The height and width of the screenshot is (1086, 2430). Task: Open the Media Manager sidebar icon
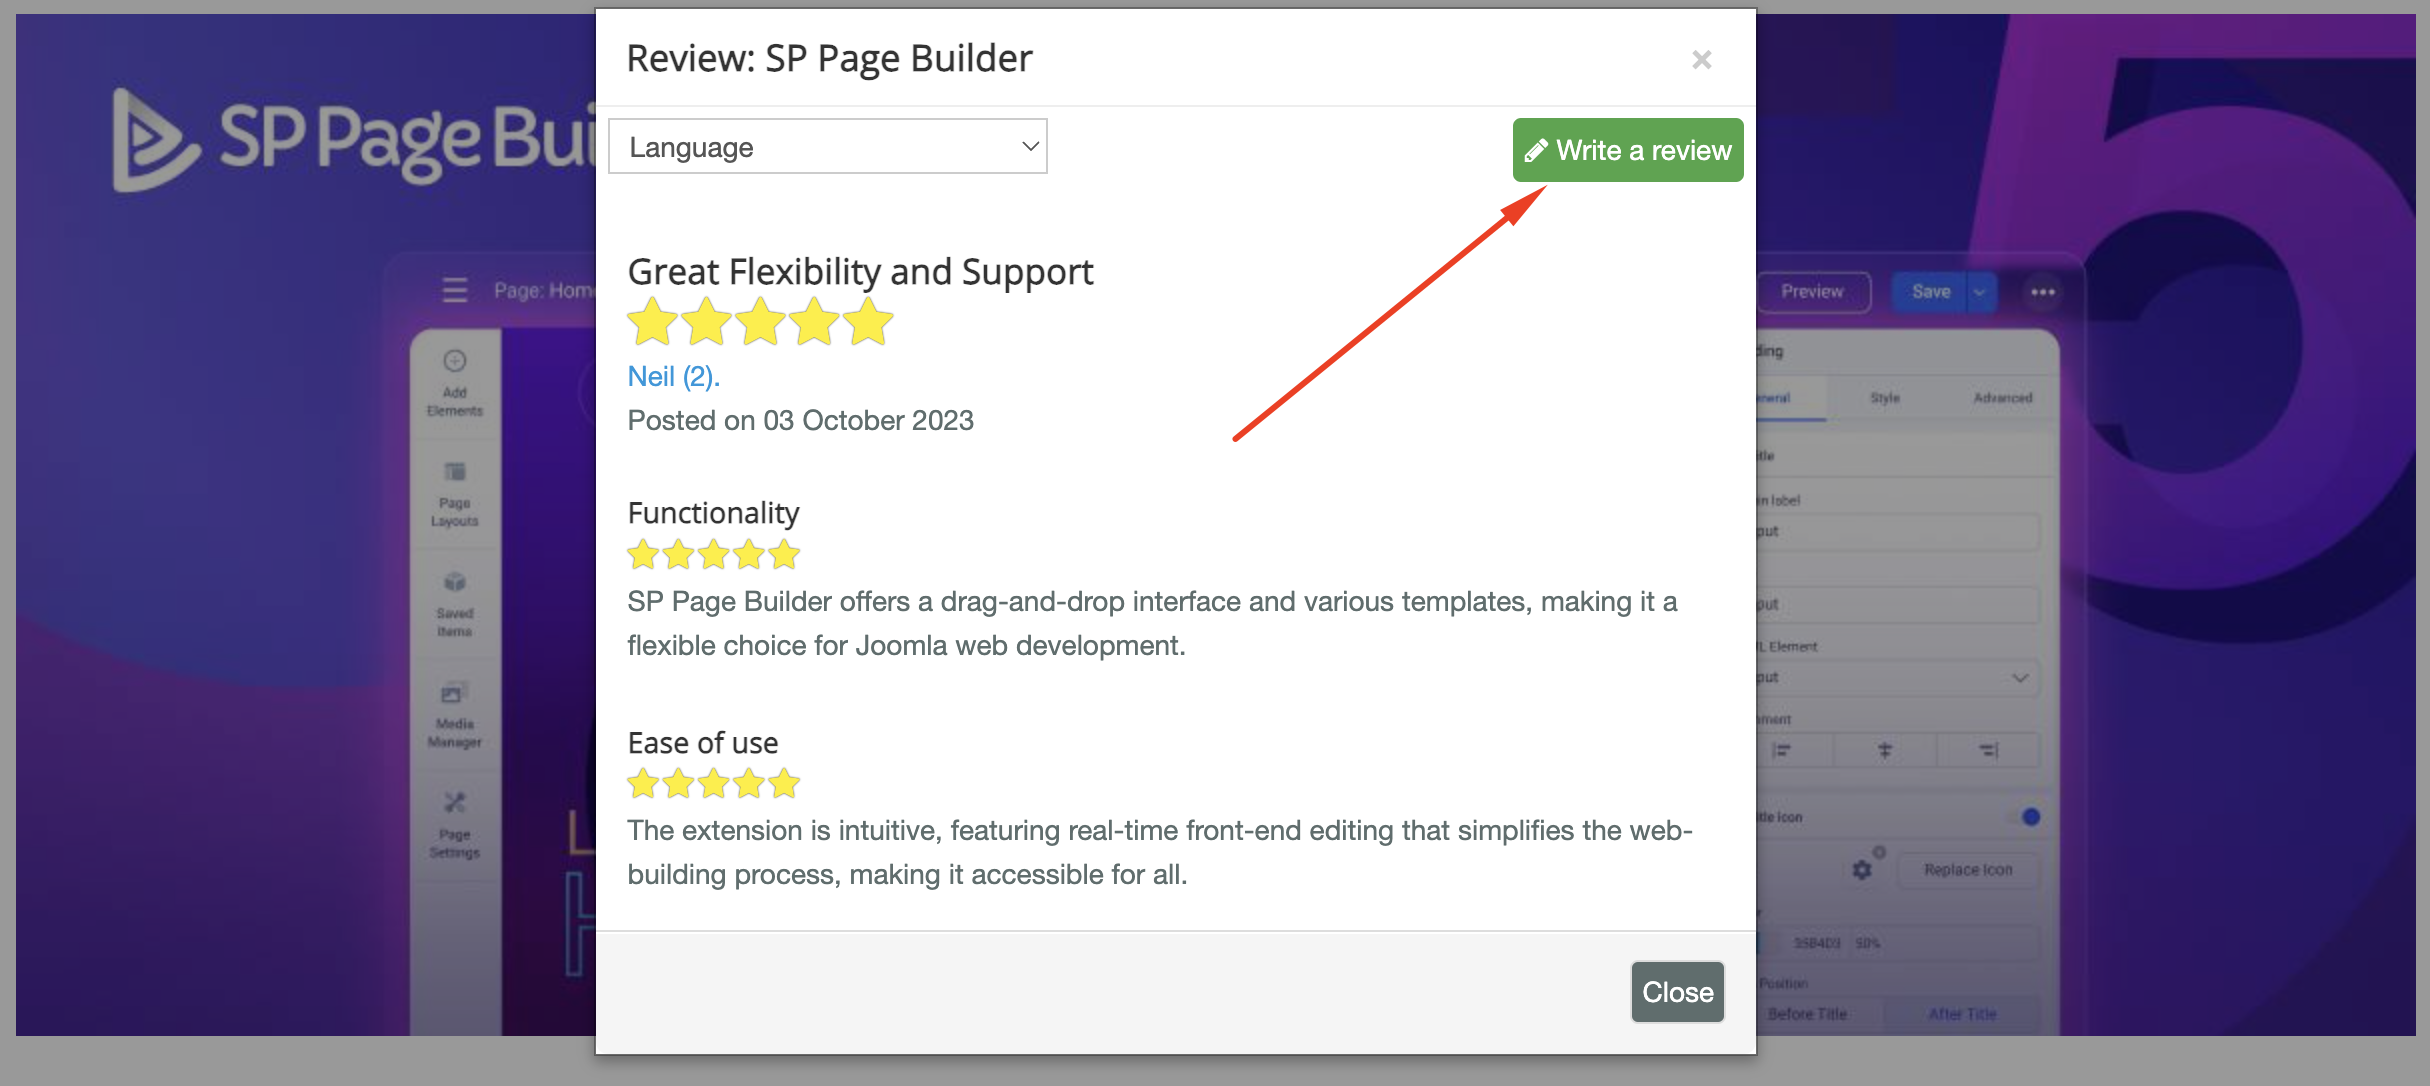pyautogui.click(x=454, y=714)
